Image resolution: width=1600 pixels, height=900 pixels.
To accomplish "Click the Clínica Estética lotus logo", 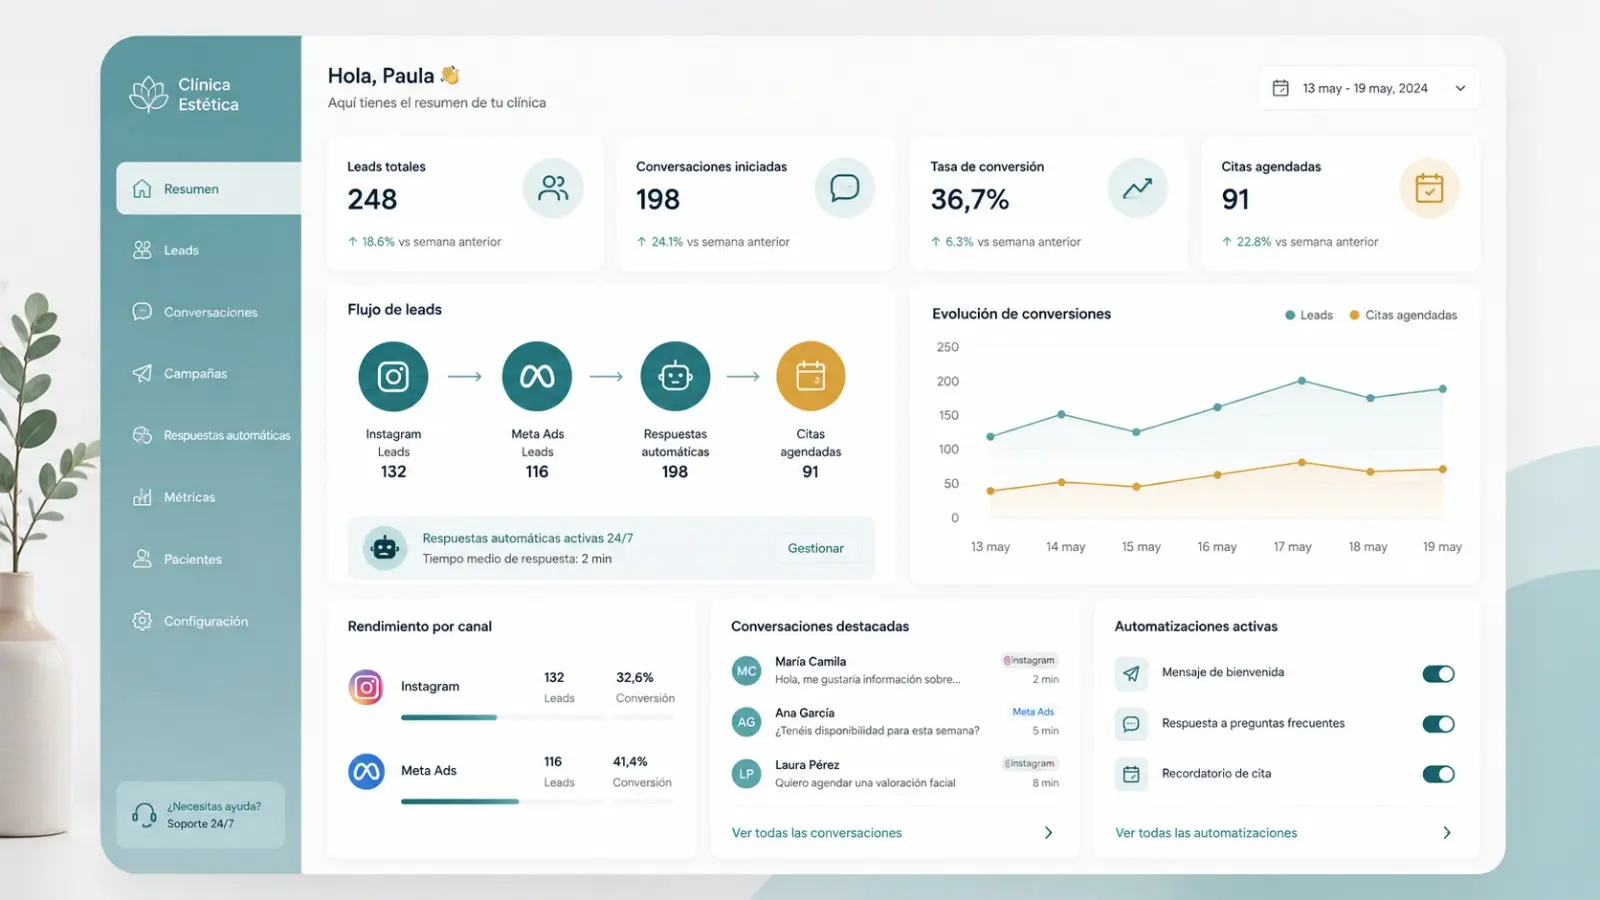I will pos(149,94).
